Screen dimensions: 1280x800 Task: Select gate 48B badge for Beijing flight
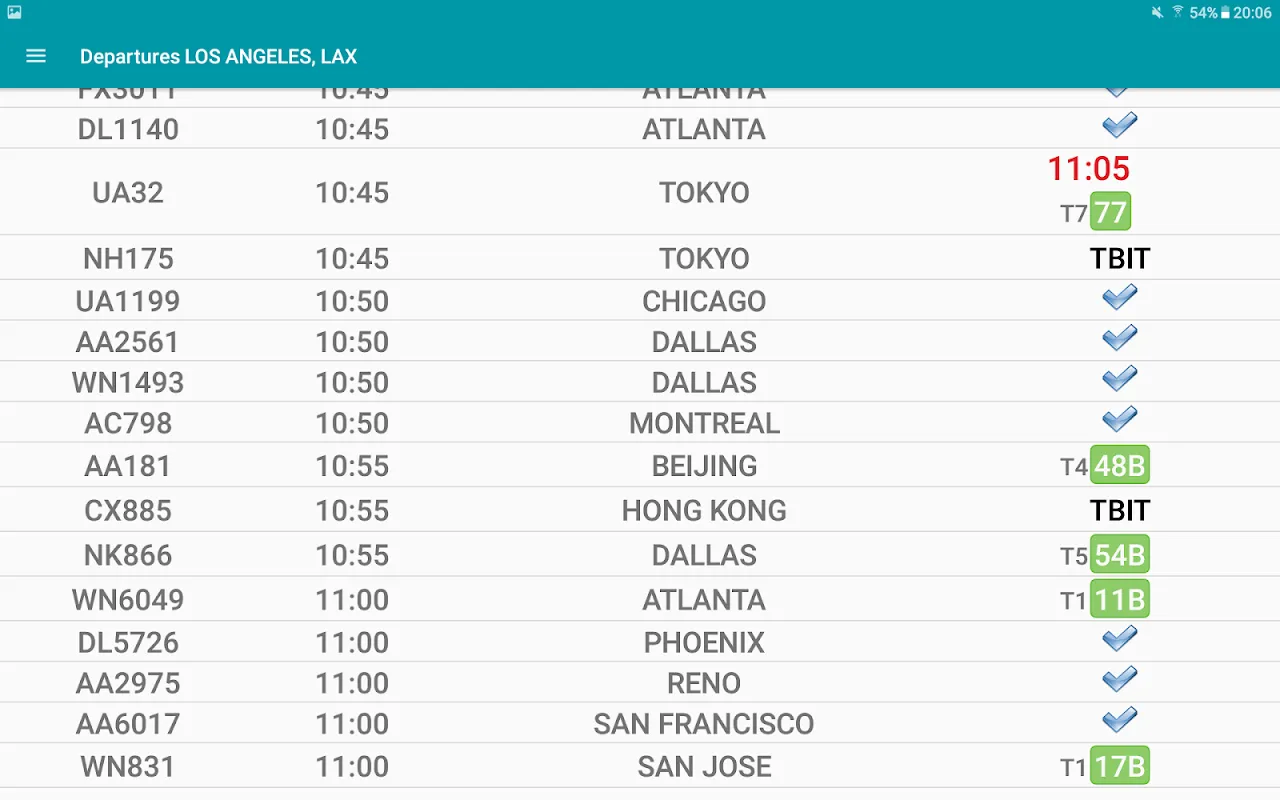pyautogui.click(x=1119, y=466)
